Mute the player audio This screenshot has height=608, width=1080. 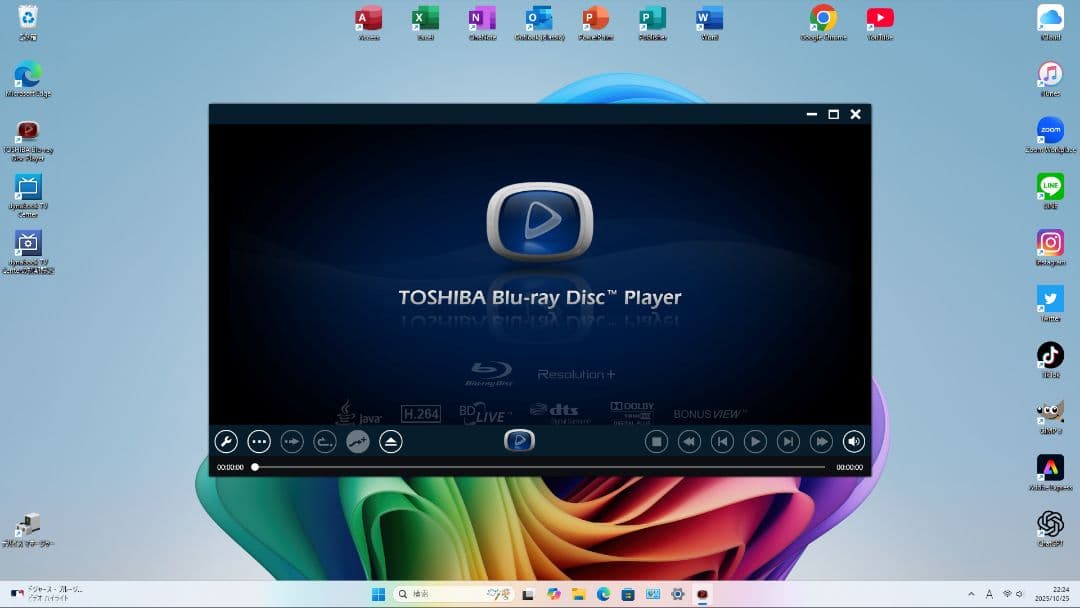pyautogui.click(x=853, y=441)
